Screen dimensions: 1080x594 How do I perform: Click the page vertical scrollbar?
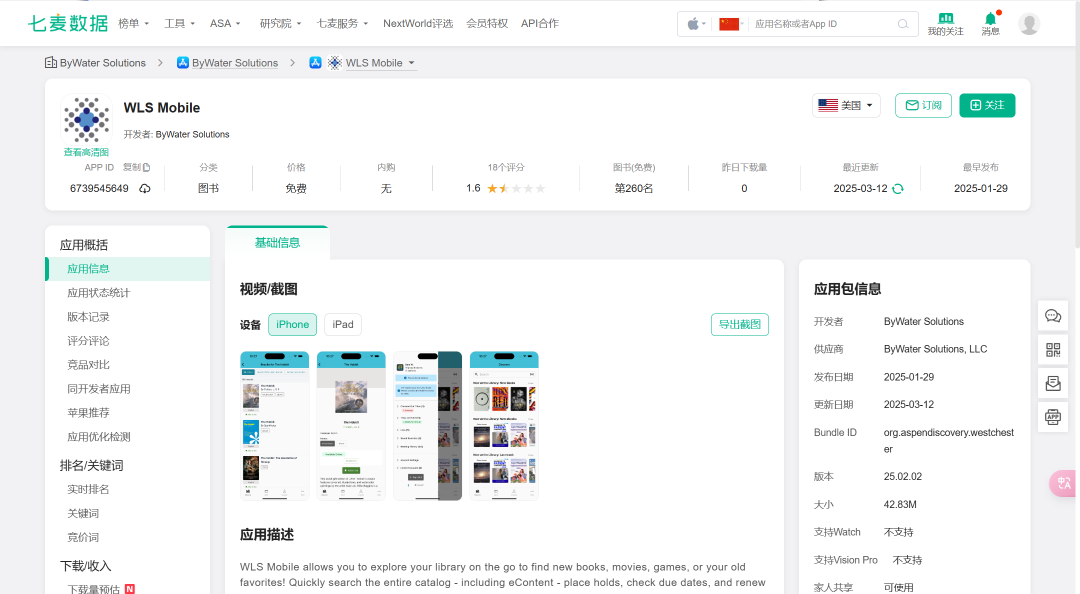pos(1077,124)
